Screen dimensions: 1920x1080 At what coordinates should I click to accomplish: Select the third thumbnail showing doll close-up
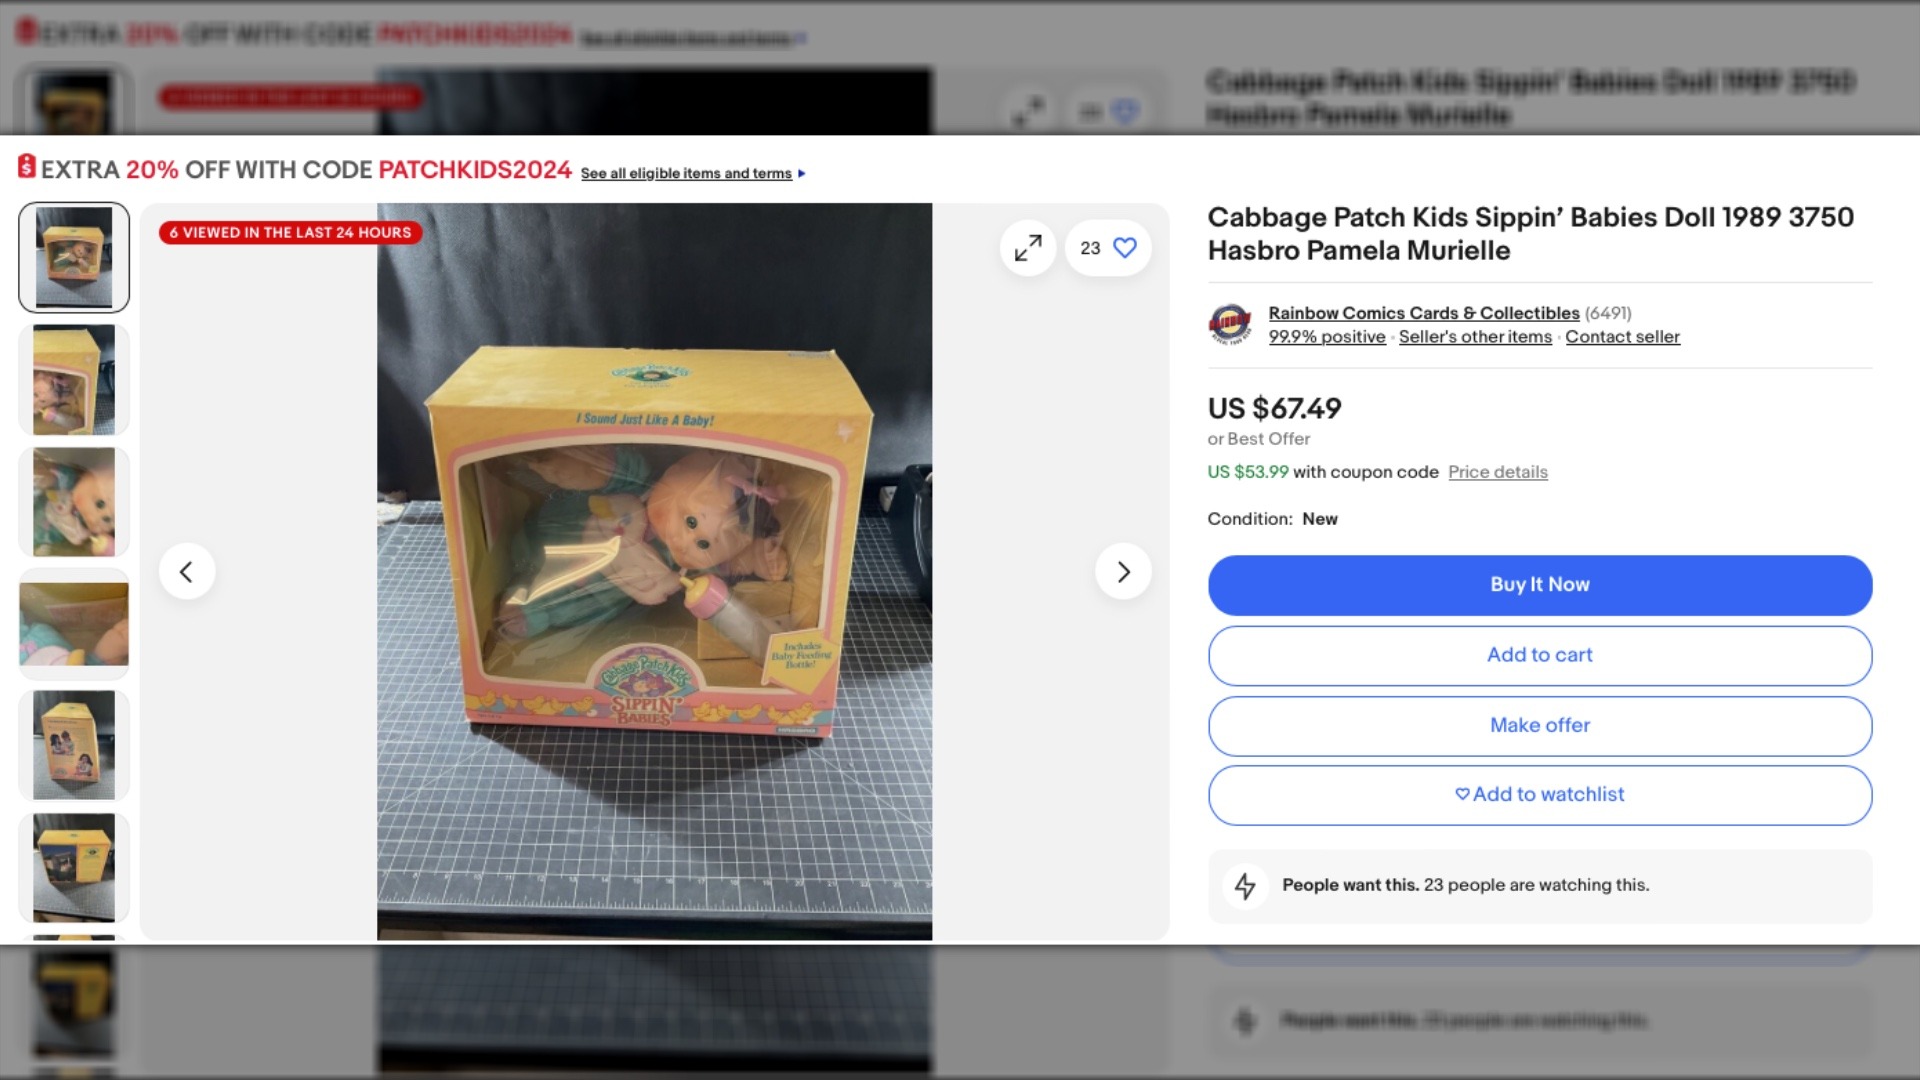point(74,502)
